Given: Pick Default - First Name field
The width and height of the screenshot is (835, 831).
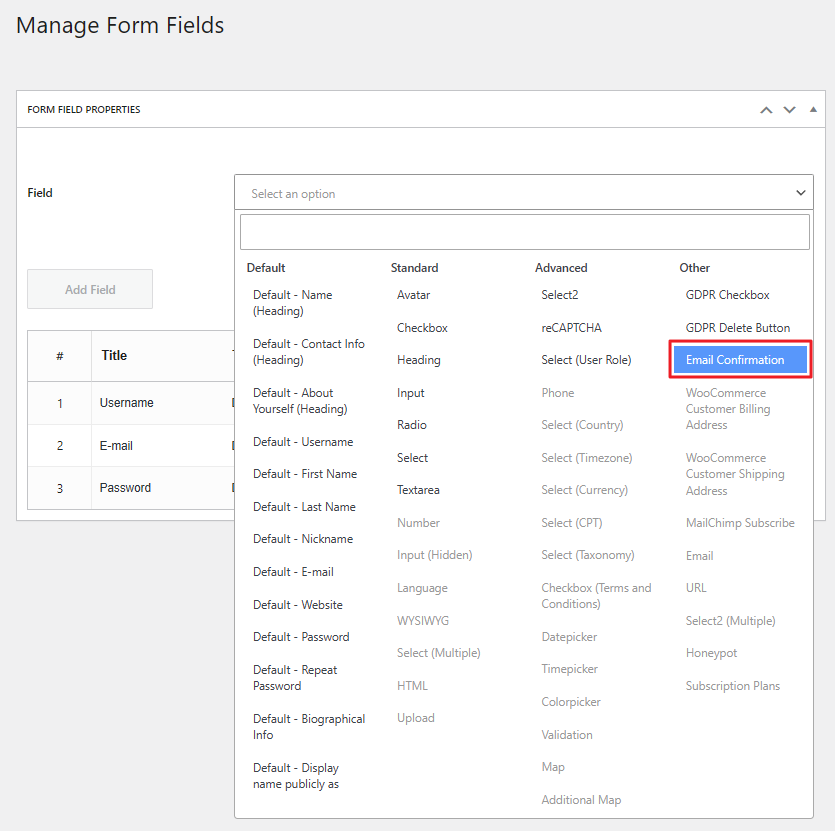Looking at the screenshot, I should click(x=305, y=474).
